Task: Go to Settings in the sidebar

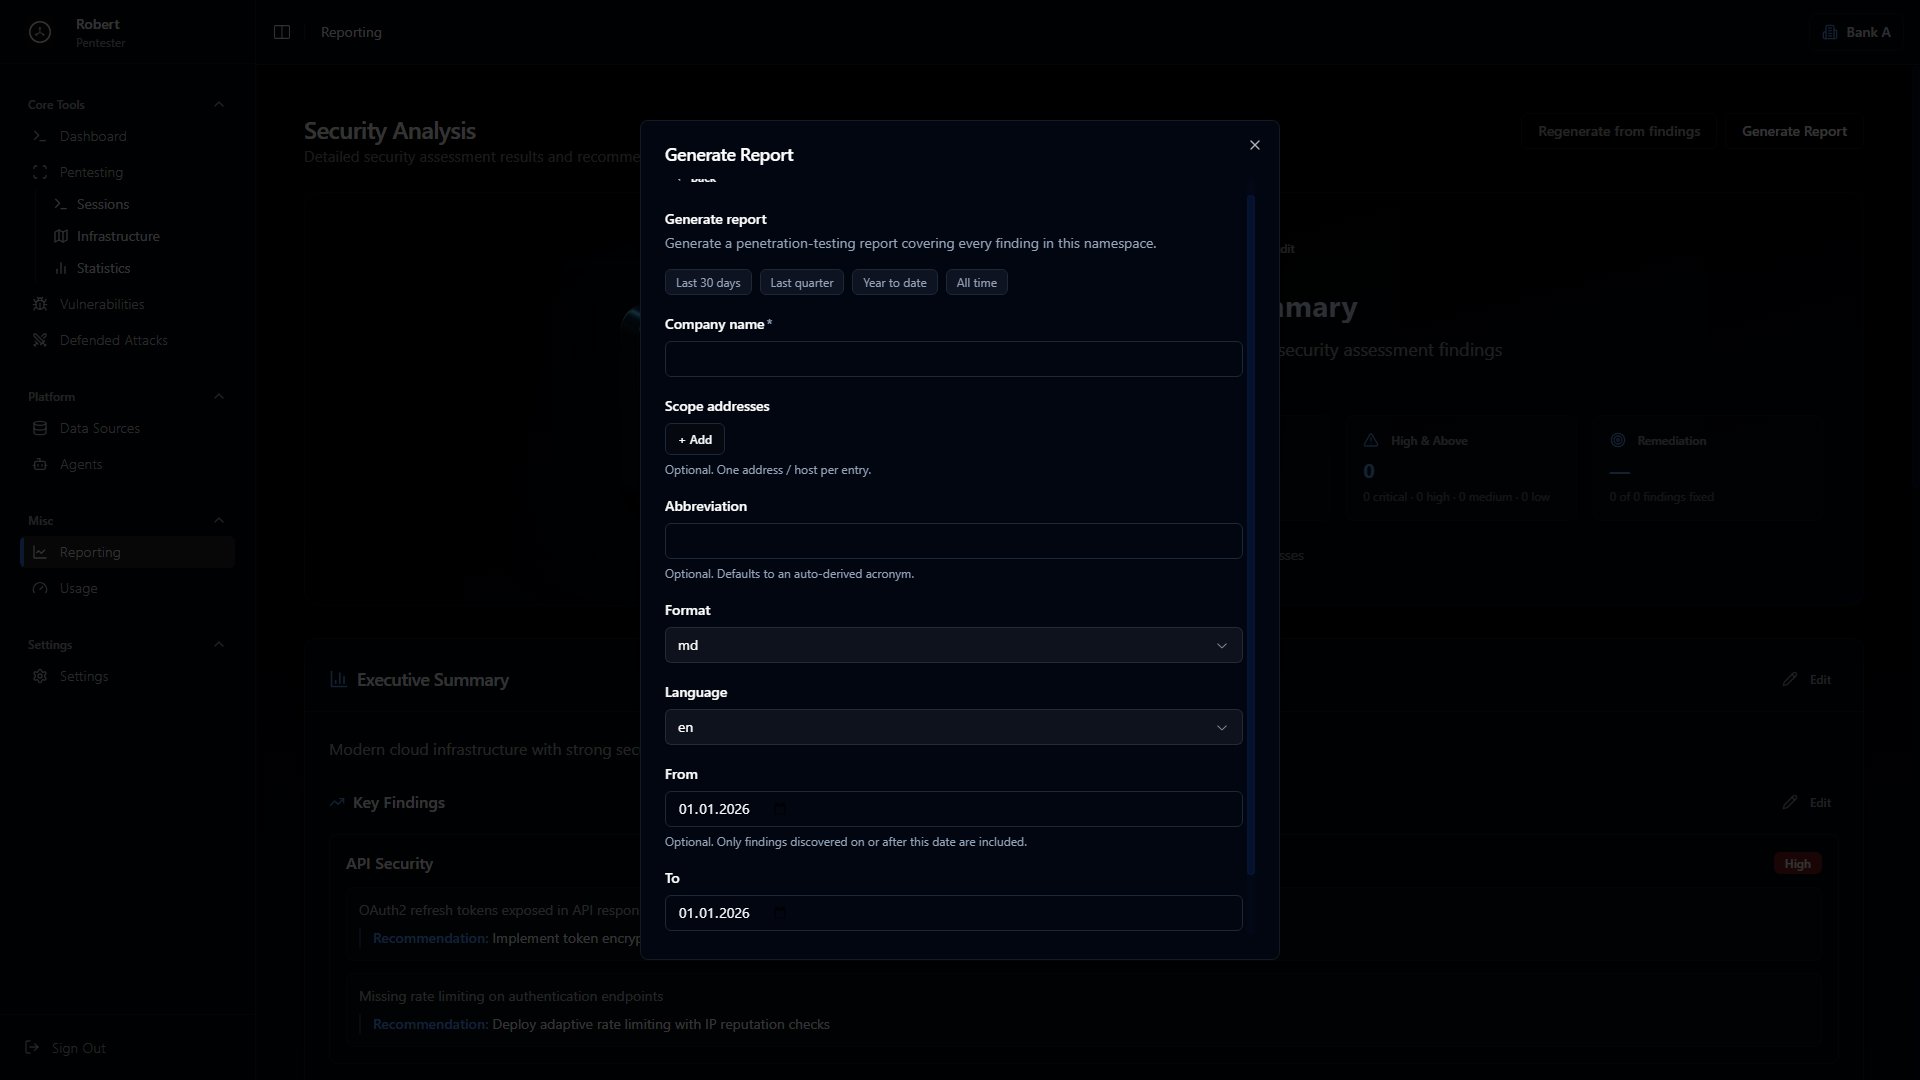Action: 84,676
